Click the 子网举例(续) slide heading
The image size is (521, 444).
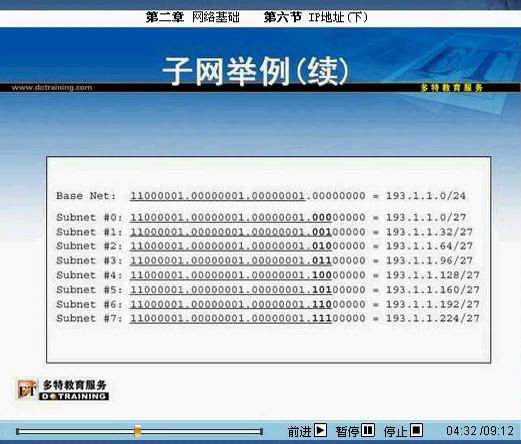tap(255, 71)
